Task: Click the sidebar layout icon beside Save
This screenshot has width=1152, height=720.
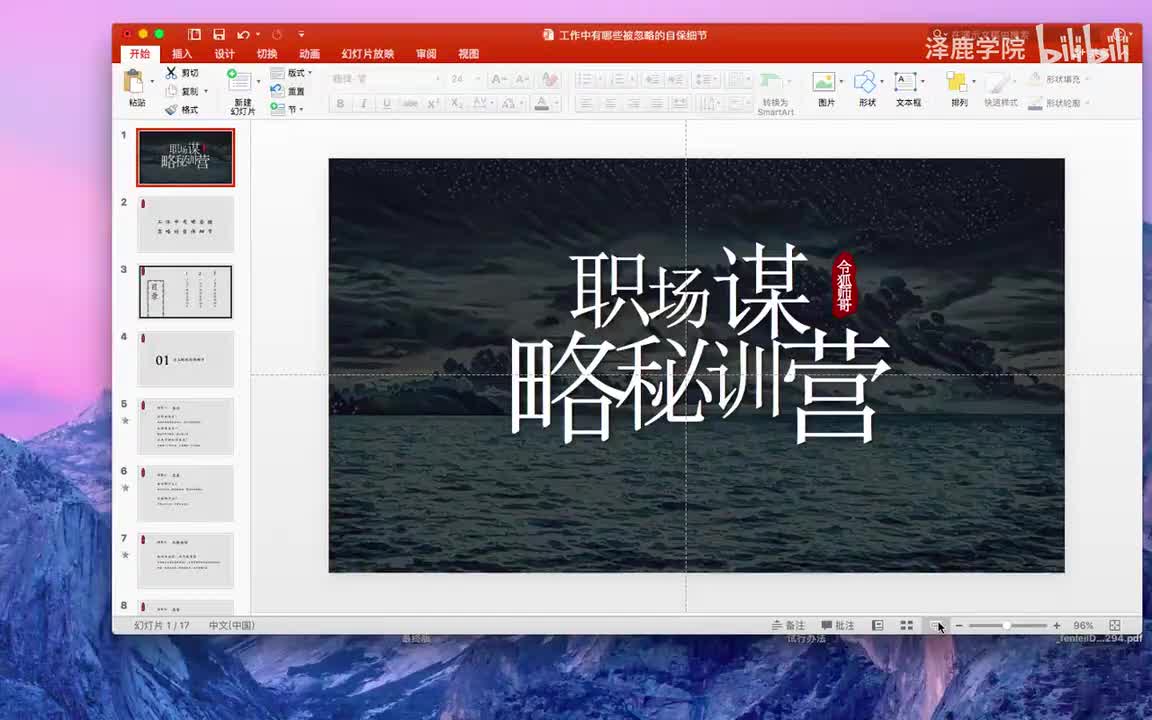Action: 194,35
